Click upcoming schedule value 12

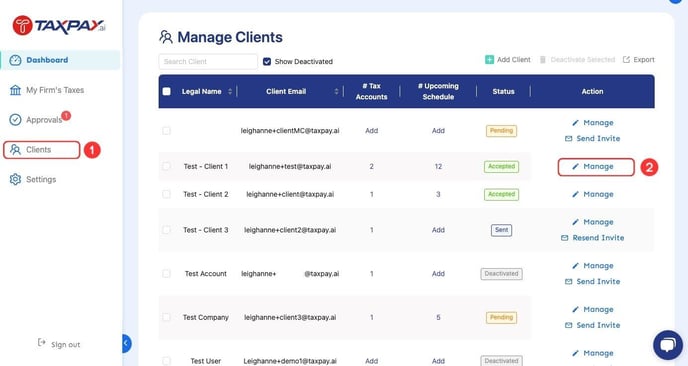[x=438, y=166]
